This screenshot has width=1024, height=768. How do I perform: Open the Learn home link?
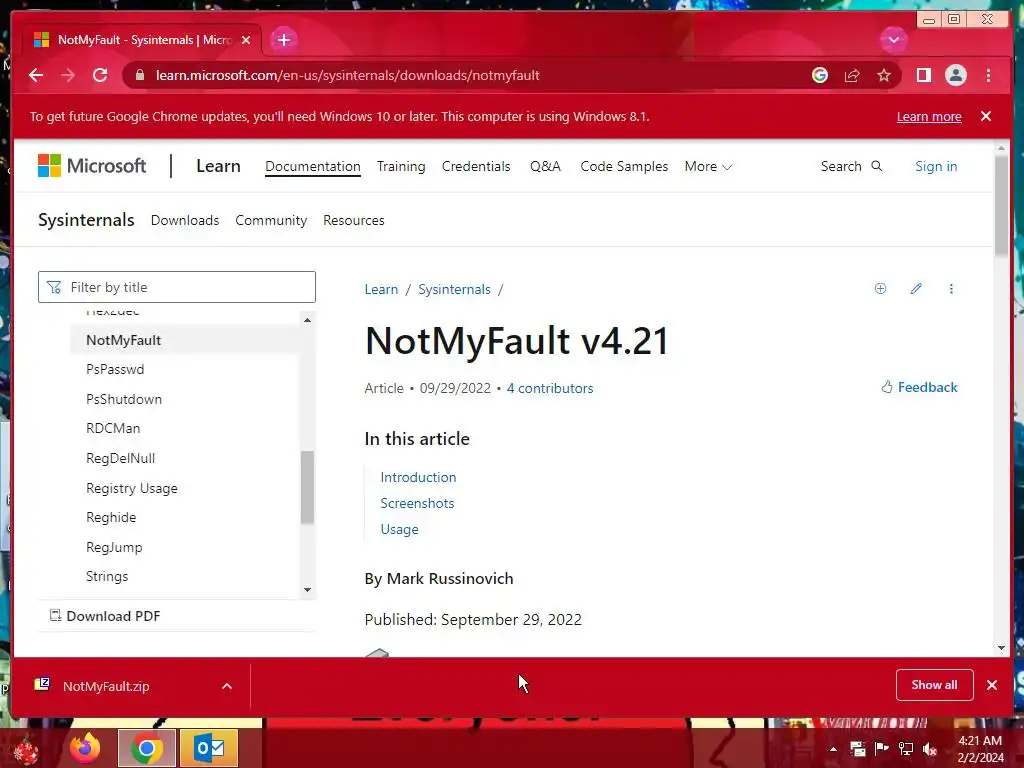pyautogui.click(x=218, y=166)
